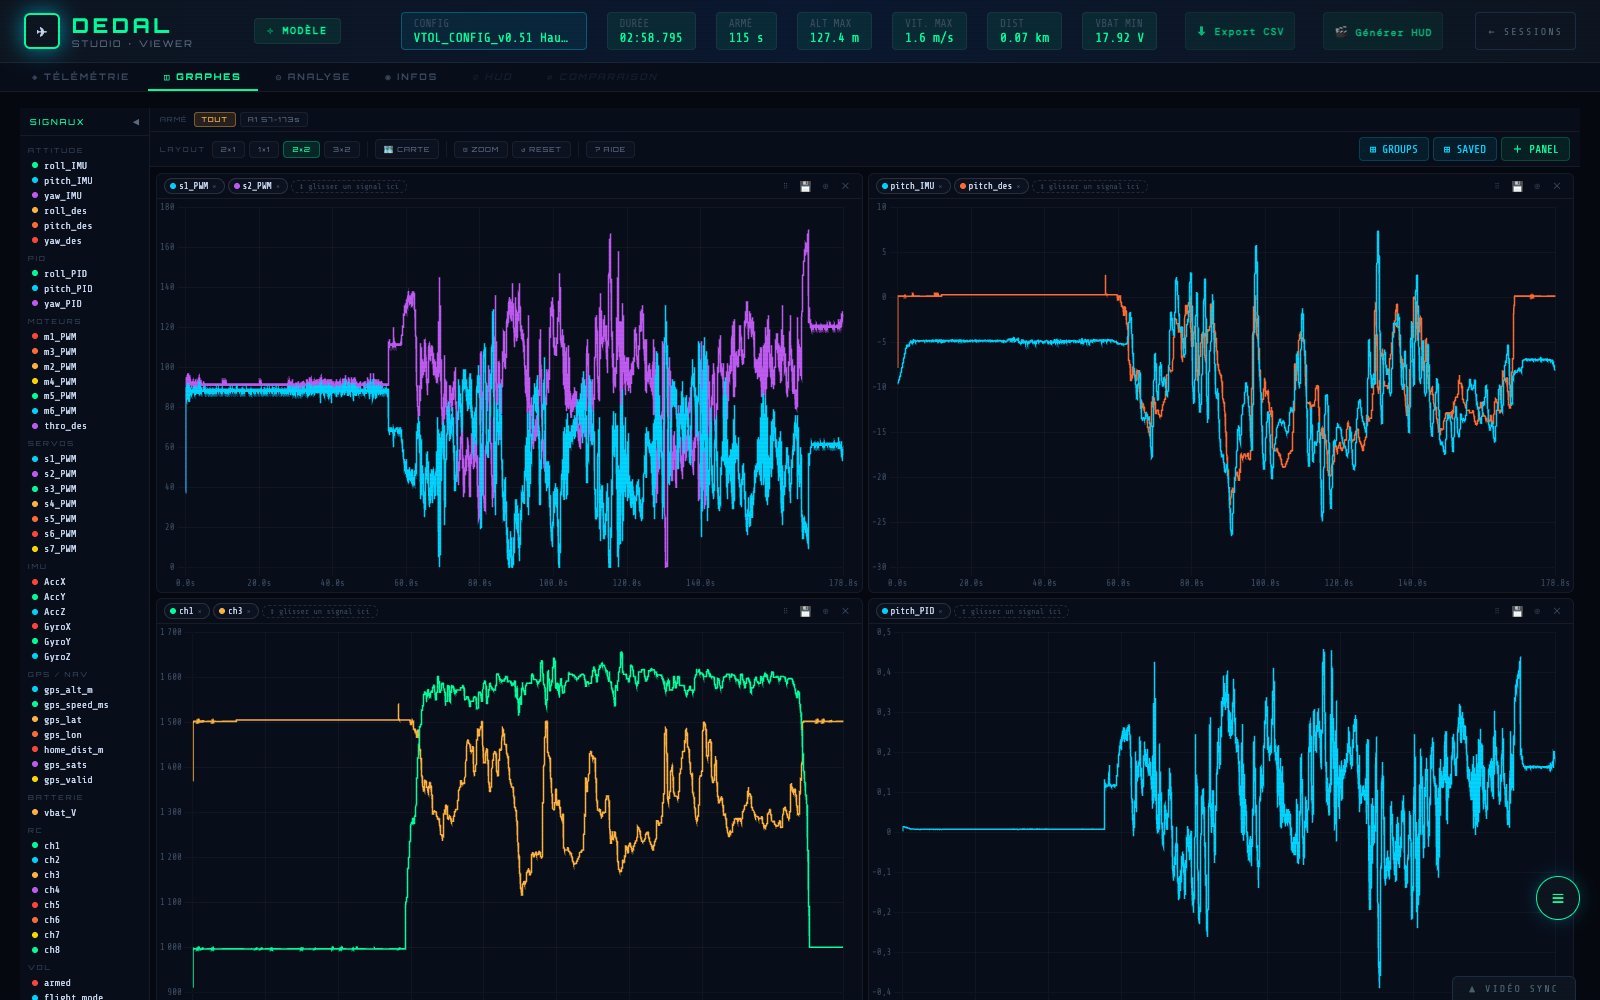The height and width of the screenshot is (1000, 1600).
Task: Click the DEDAL airplane logo icon
Action: coord(42,31)
